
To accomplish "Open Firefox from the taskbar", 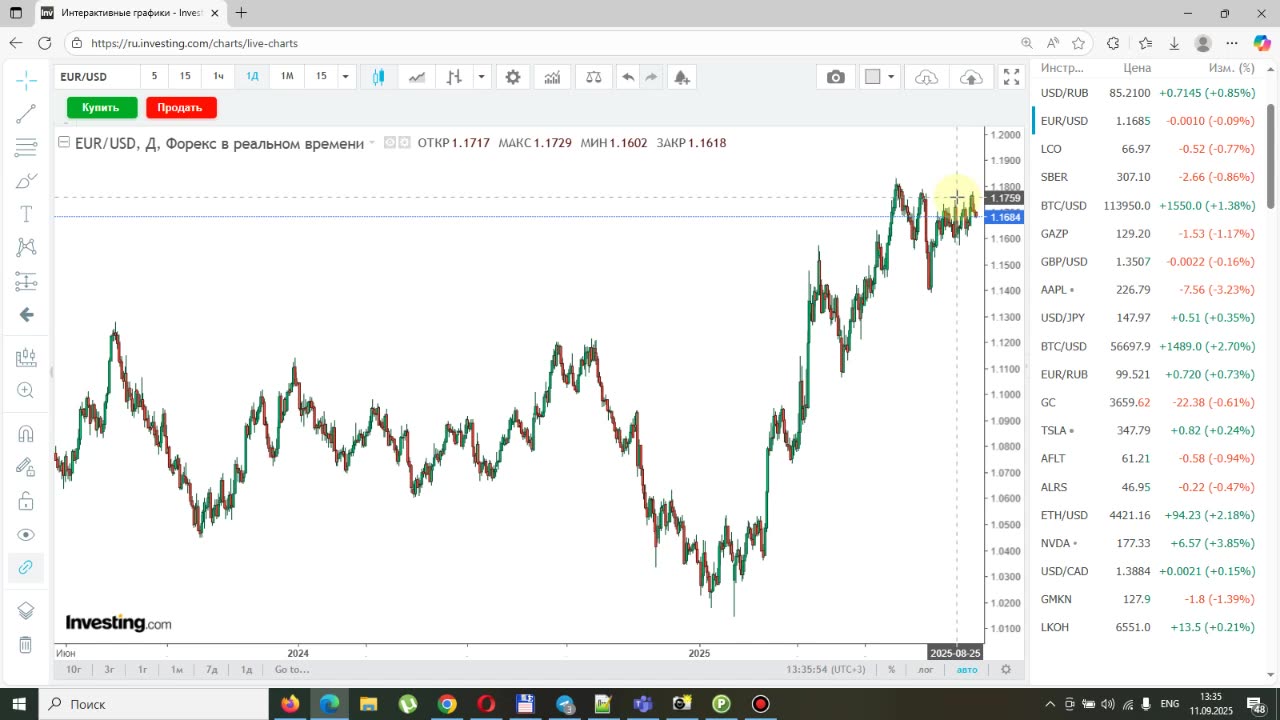I will [x=290, y=704].
